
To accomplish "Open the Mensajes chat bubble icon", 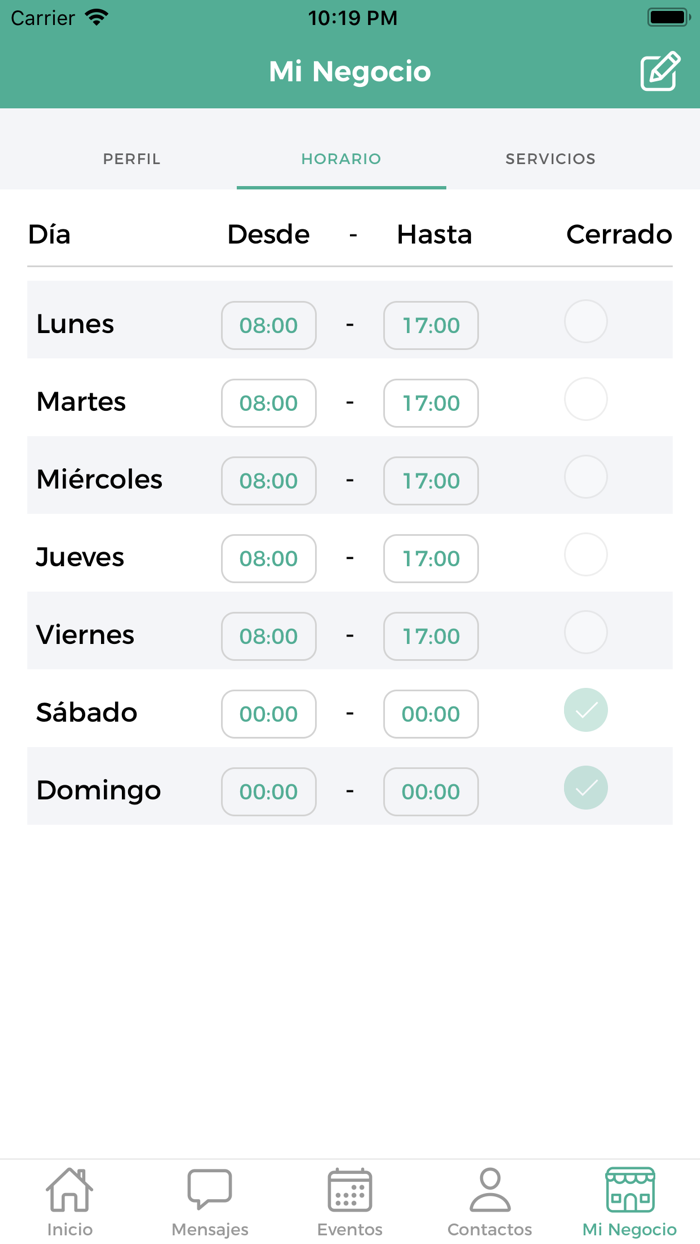I will pos(209,1195).
